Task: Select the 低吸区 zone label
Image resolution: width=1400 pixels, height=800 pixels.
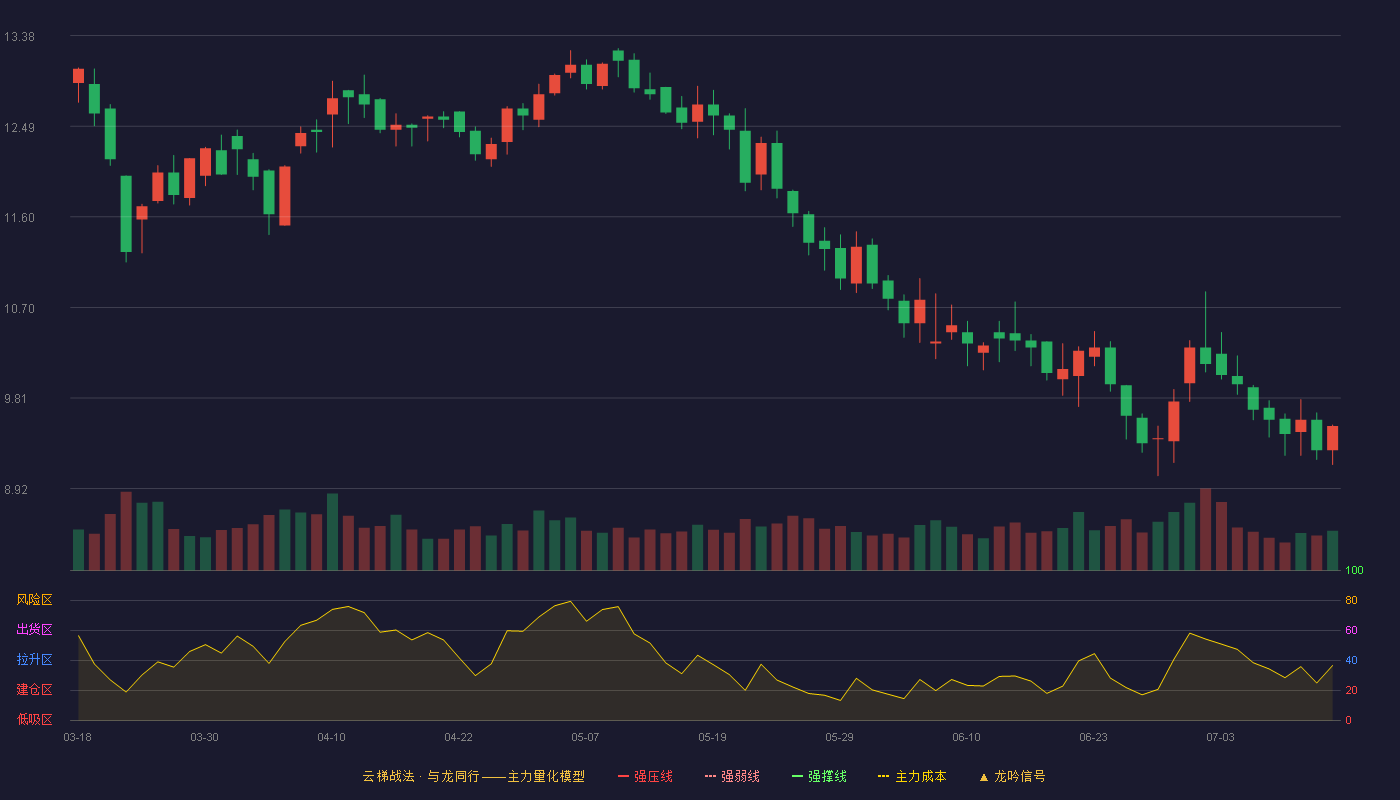Action: coord(34,720)
